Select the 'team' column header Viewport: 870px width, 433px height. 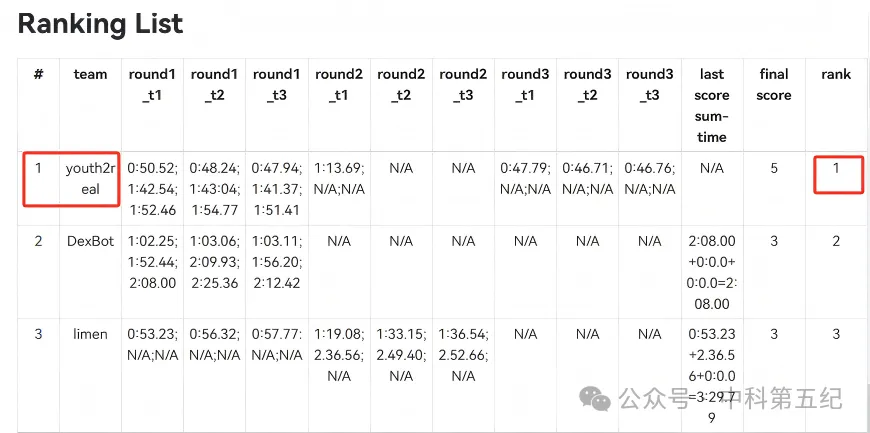[x=90, y=74]
